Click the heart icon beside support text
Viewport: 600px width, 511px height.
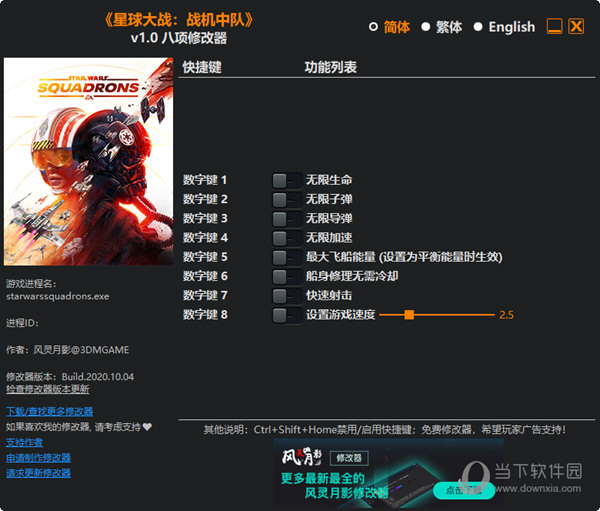(147, 426)
